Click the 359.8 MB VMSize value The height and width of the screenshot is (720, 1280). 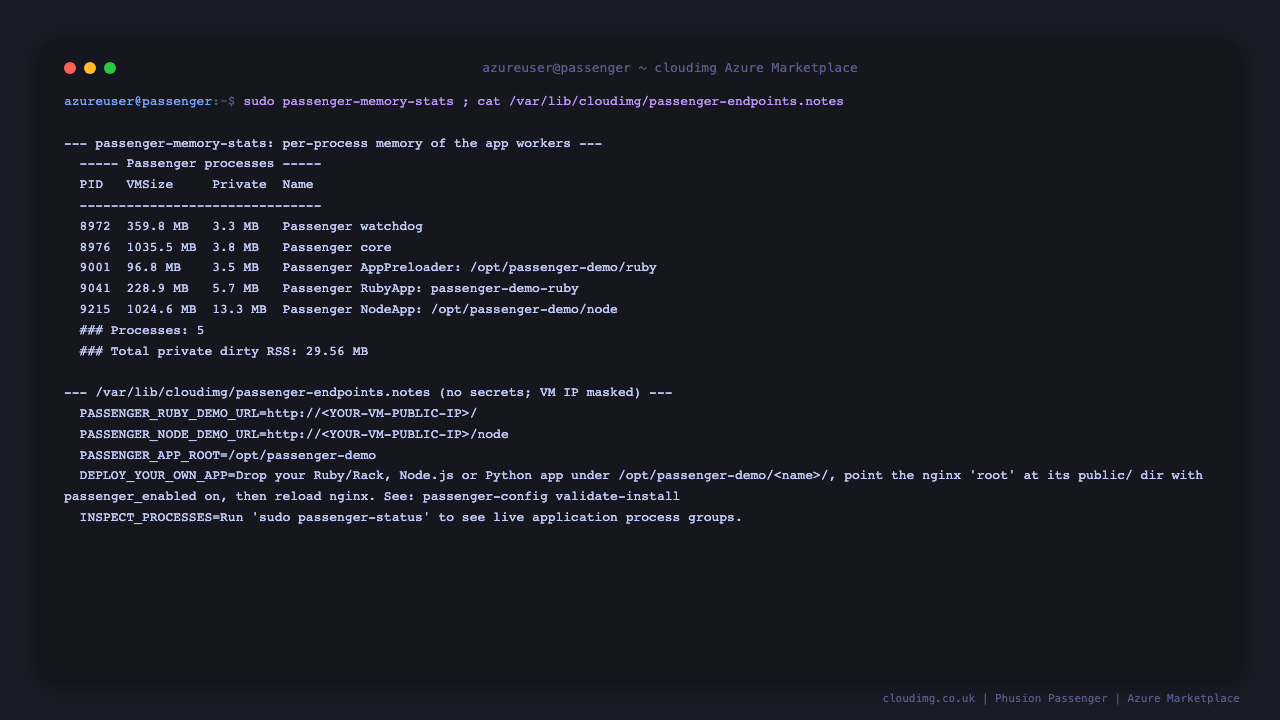(x=158, y=226)
